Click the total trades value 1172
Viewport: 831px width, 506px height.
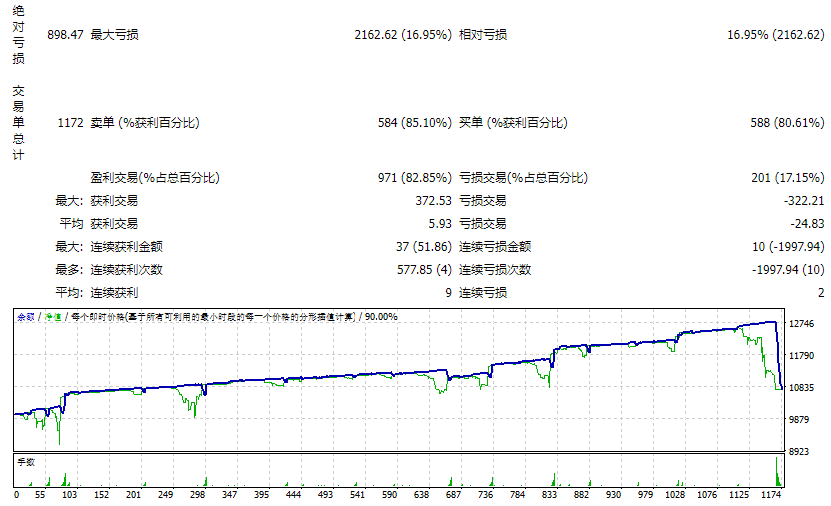(x=70, y=123)
